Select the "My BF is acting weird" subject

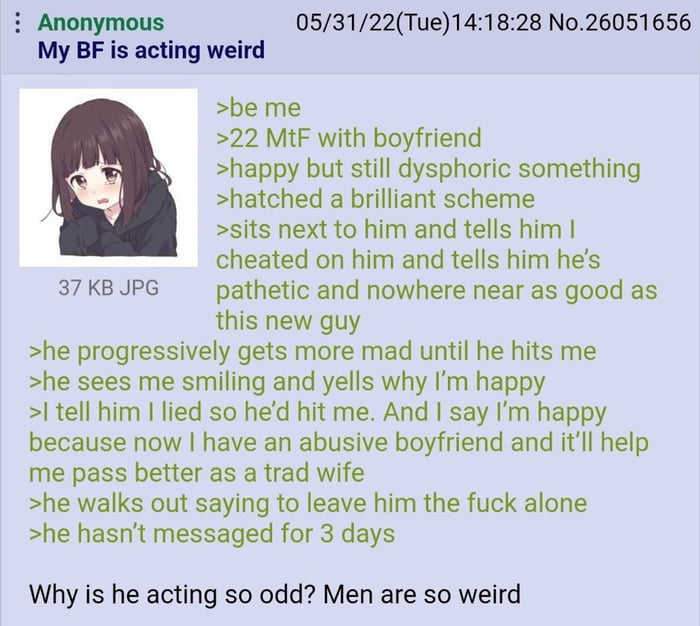[151, 50]
